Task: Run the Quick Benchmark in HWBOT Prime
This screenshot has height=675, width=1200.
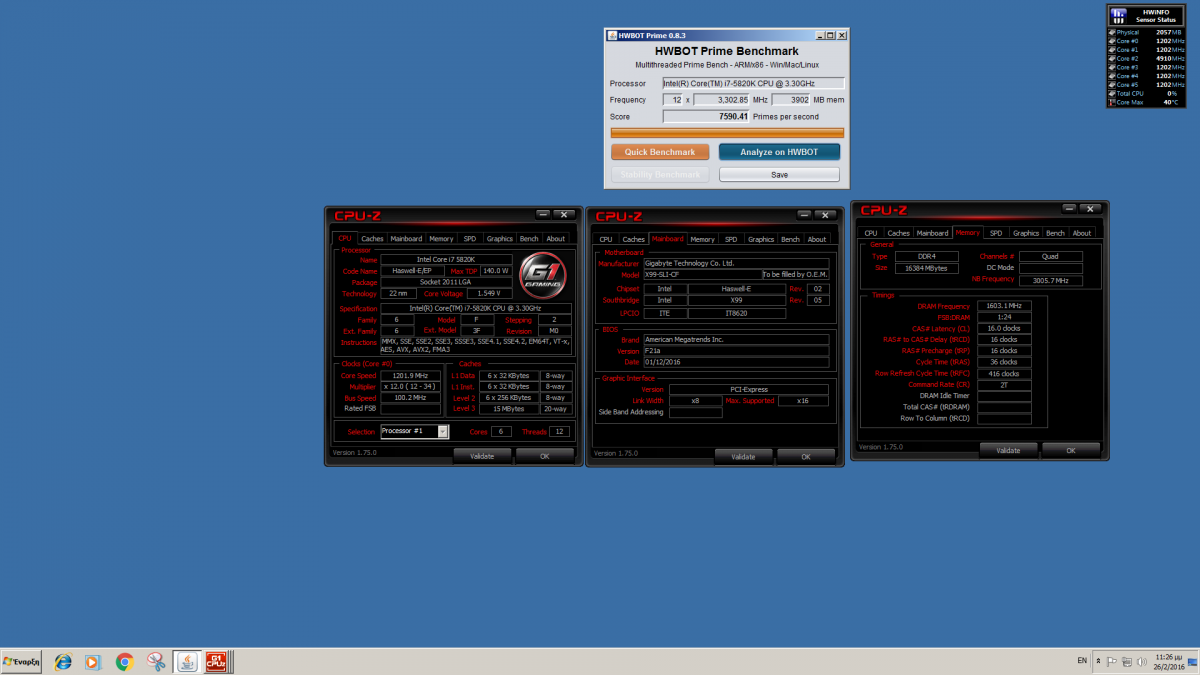Action: point(660,152)
